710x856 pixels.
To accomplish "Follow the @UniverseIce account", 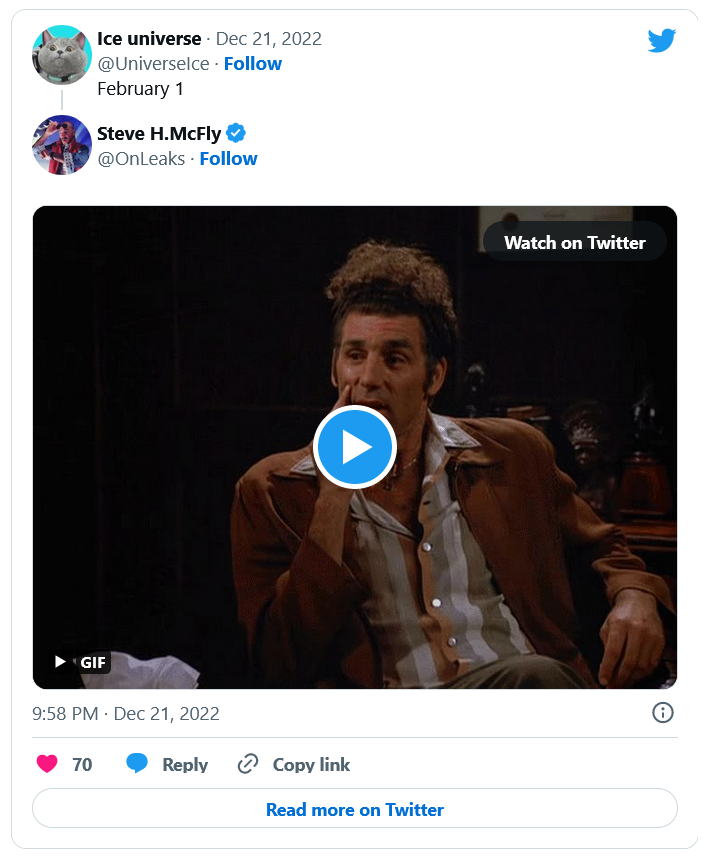I will 252,64.
